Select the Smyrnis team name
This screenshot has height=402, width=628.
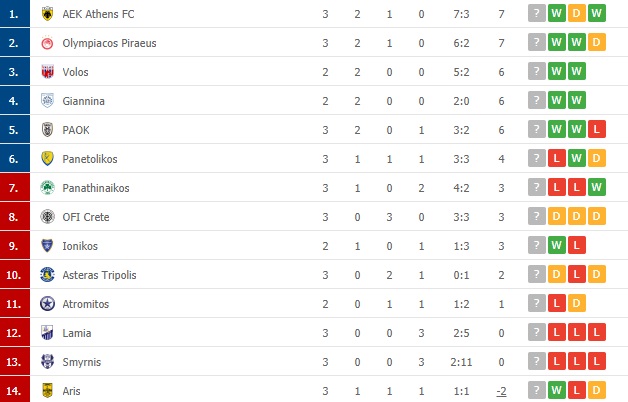pos(82,362)
